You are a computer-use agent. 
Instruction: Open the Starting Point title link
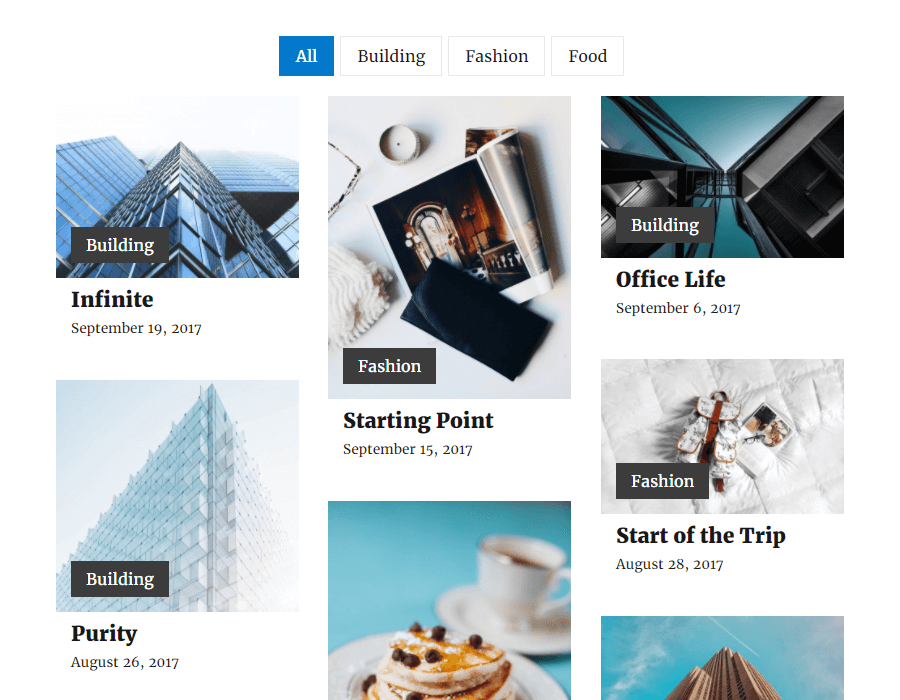pos(418,420)
